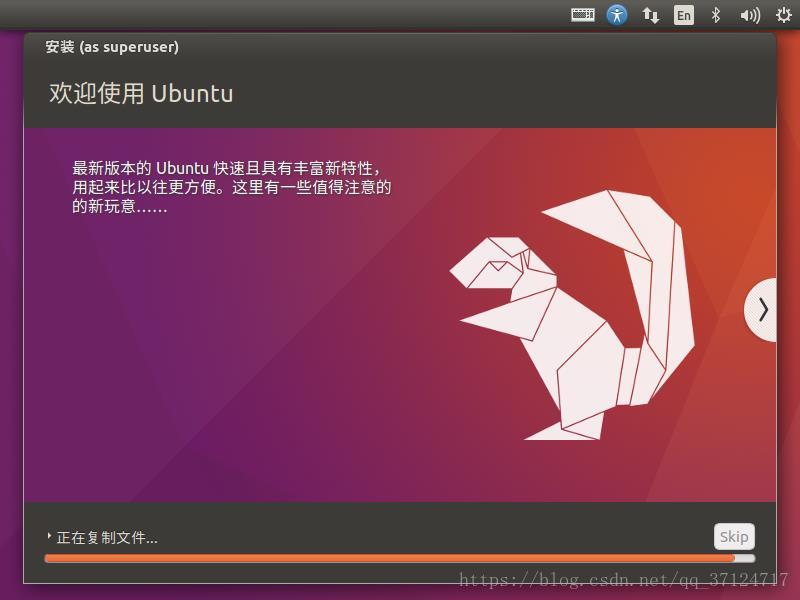Screen dimensions: 800x600
Task: Open the system power gear menu
Action: [x=783, y=15]
